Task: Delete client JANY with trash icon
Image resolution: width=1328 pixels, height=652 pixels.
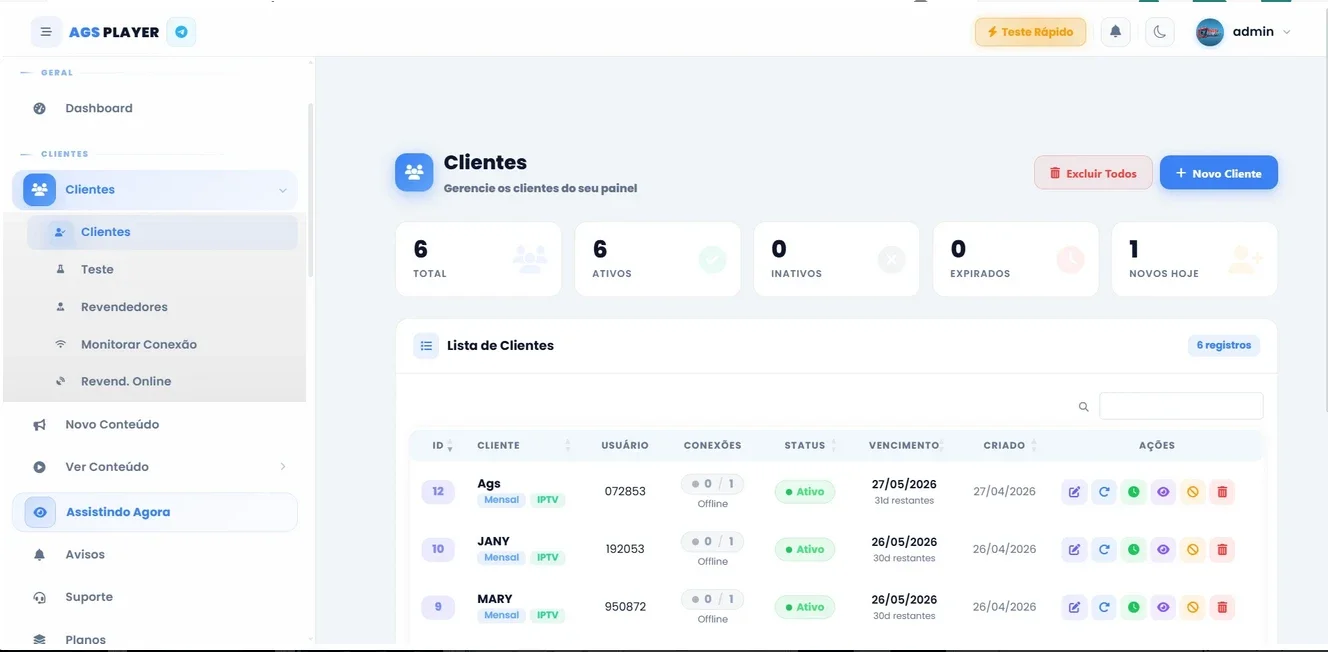Action: (x=1222, y=549)
